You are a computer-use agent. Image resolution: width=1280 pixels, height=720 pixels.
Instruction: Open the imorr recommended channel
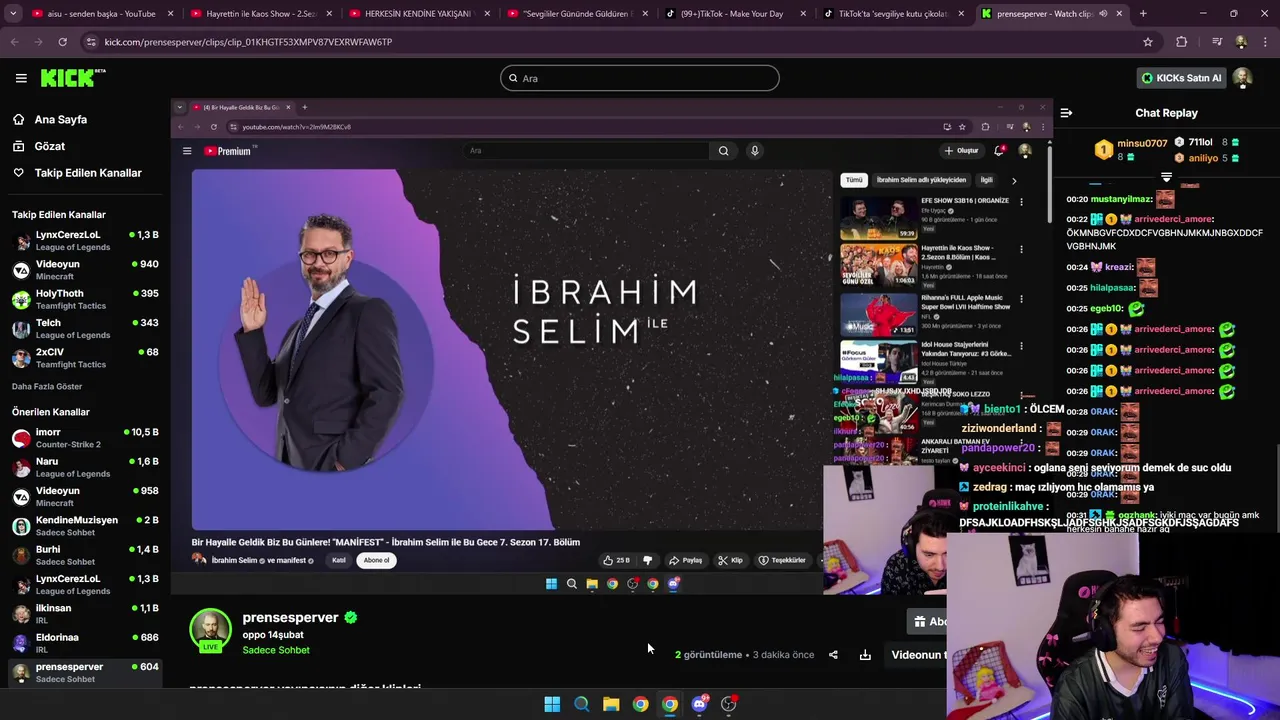coord(85,438)
